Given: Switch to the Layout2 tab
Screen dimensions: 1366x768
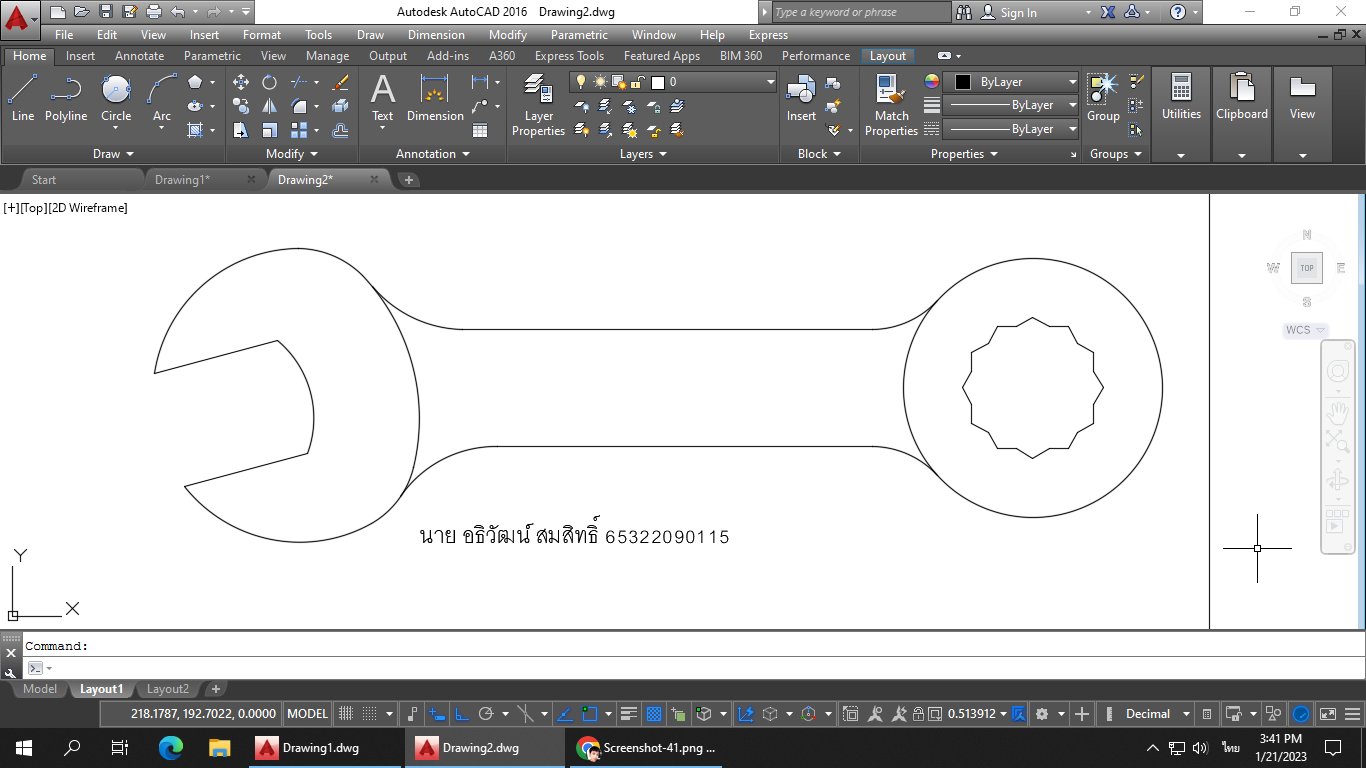Looking at the screenshot, I should pos(168,689).
